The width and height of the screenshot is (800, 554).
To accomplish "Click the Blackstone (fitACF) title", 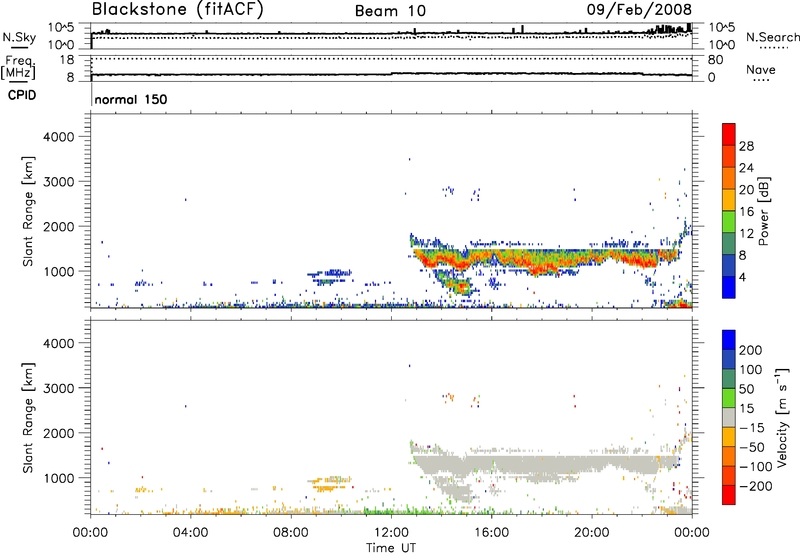I will click(x=178, y=9).
